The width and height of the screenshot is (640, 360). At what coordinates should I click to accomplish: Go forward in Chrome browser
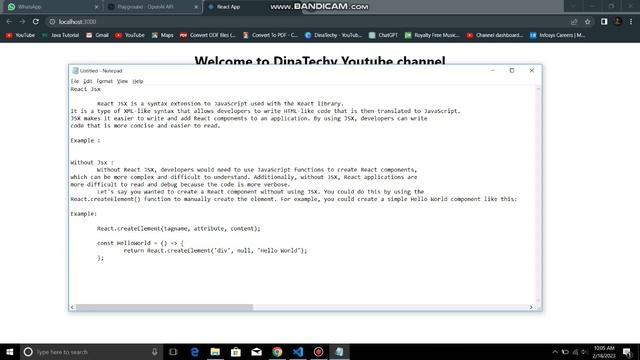coord(22,22)
